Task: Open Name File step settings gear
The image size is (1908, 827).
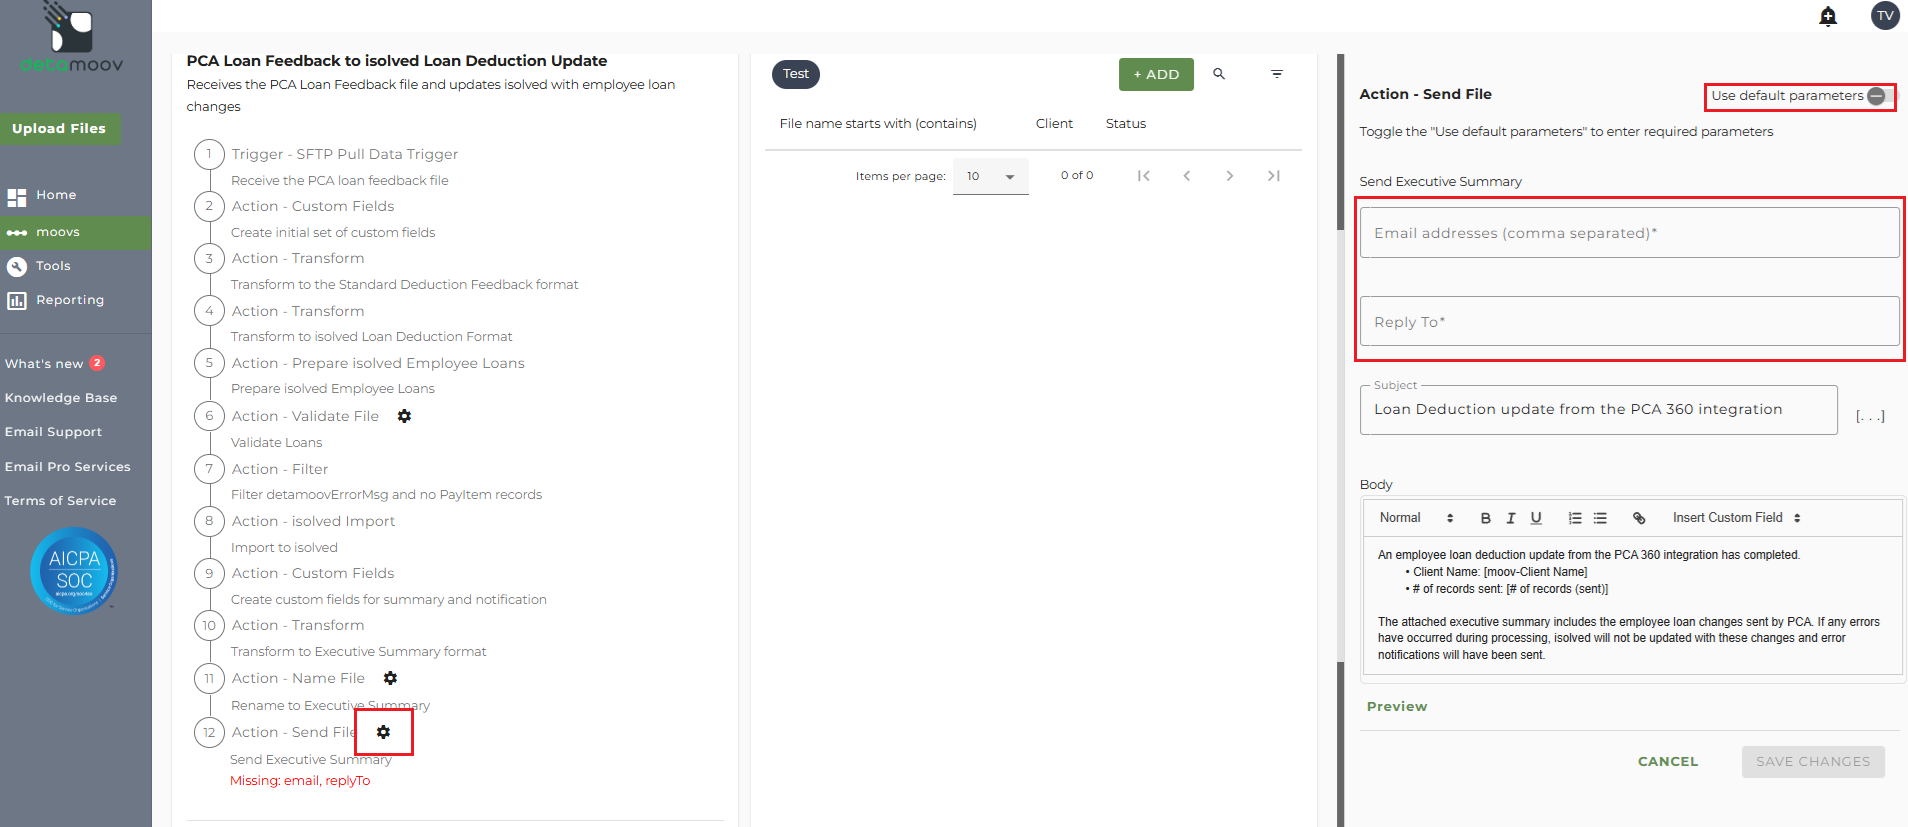Action: [x=390, y=678]
